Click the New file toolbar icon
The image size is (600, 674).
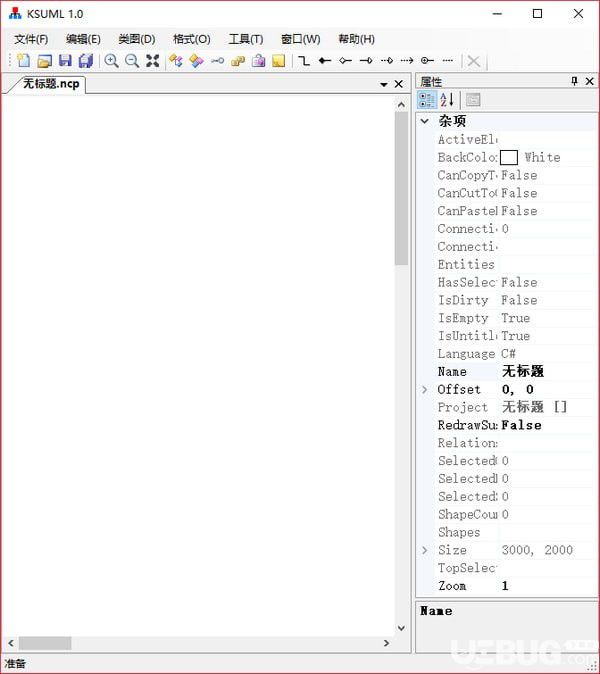(24, 61)
